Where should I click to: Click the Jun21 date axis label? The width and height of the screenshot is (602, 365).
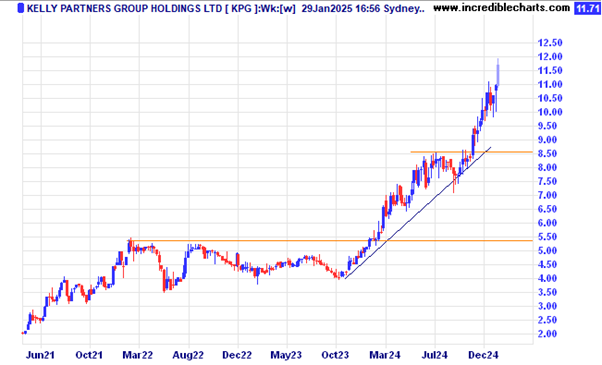(x=40, y=355)
